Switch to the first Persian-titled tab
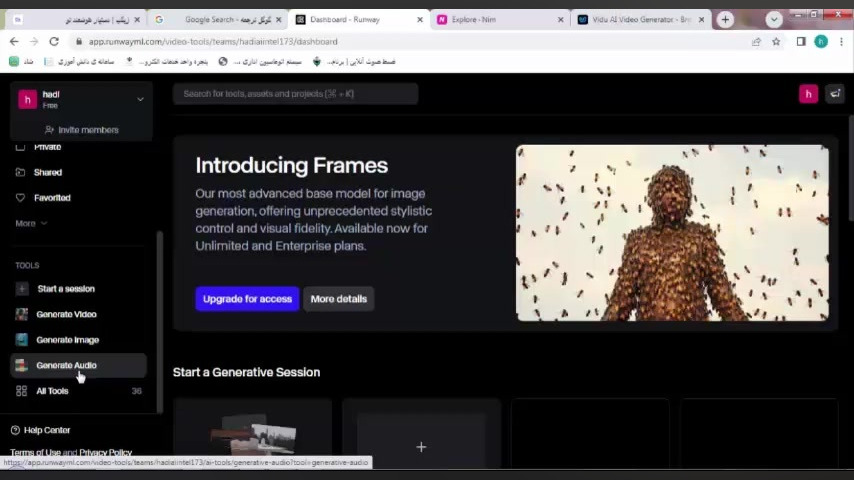 tap(76, 20)
